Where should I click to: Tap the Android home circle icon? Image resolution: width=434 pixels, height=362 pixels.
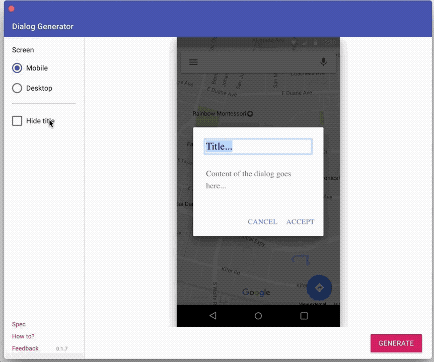[x=258, y=316]
